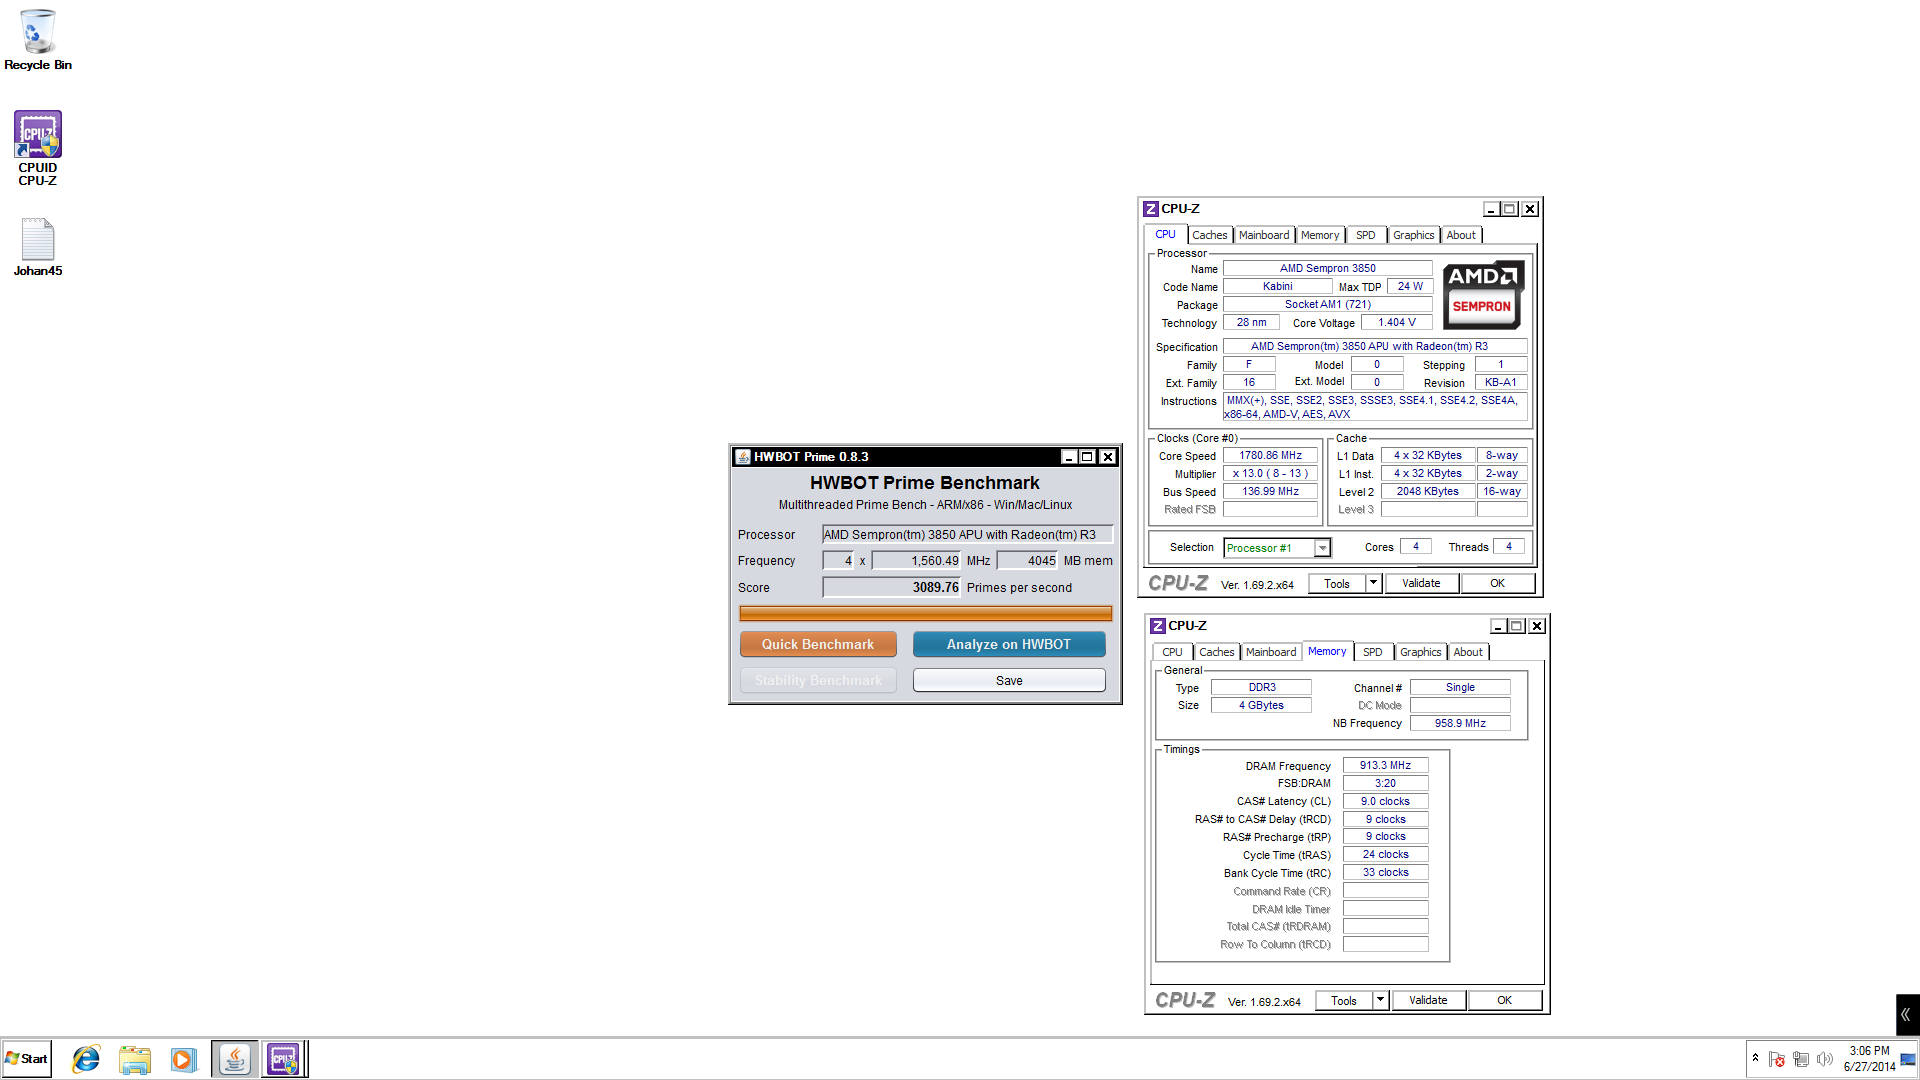This screenshot has width=1920, height=1080.
Task: Click the Code Name value Kabini
Action: 1277,287
